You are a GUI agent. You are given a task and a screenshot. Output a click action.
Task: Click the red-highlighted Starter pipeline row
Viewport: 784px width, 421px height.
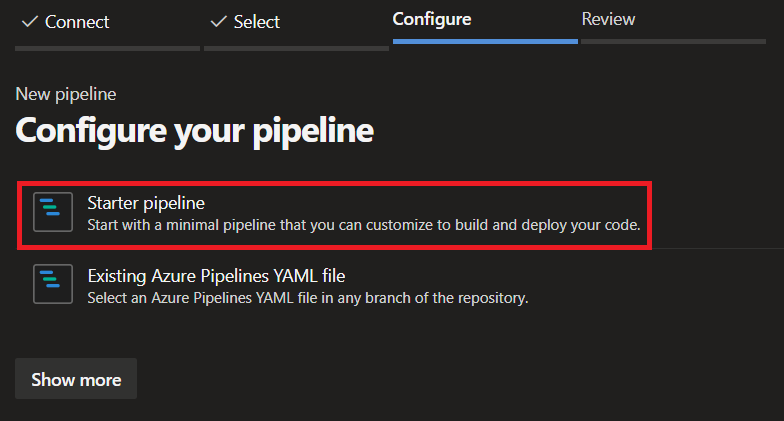click(334, 216)
